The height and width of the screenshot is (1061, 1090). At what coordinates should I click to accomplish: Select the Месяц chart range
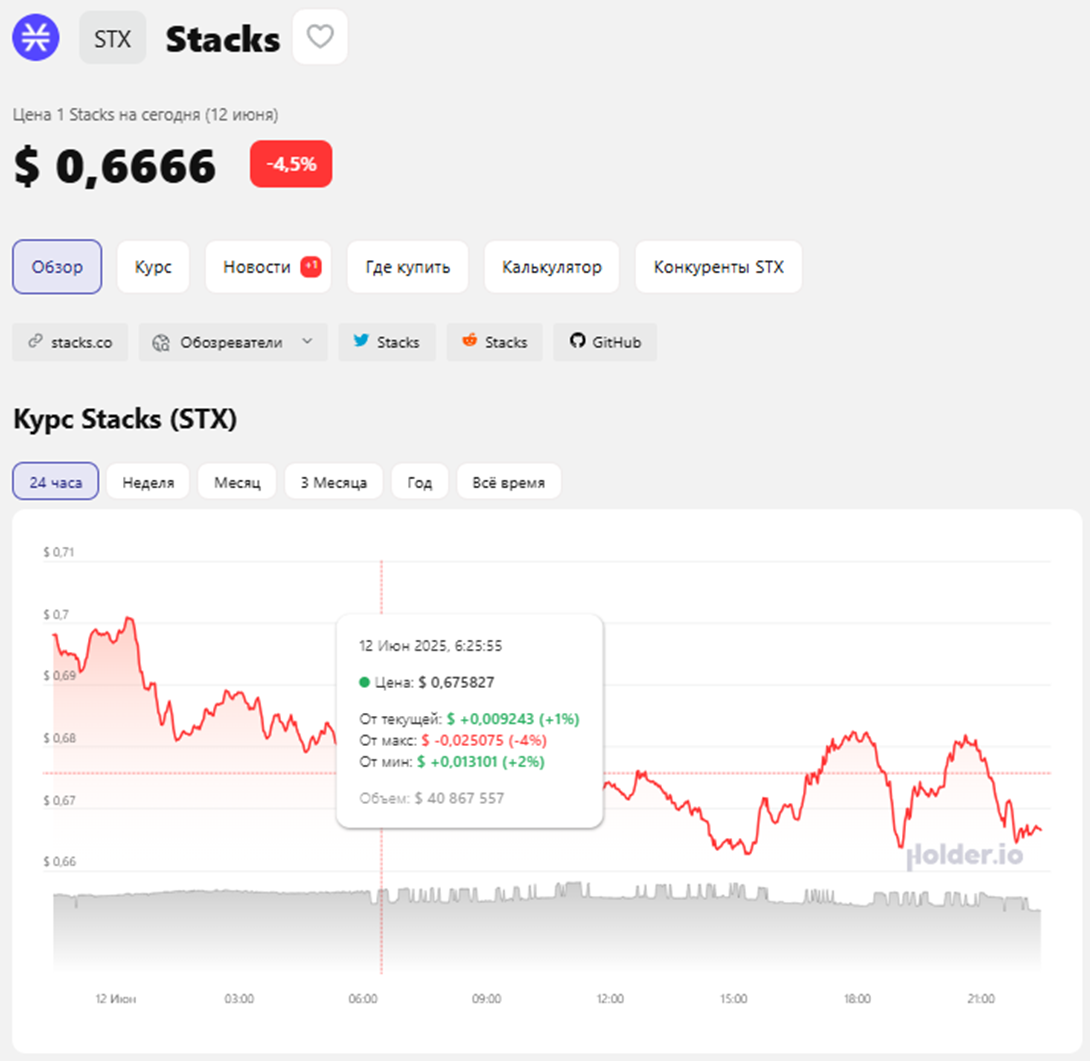237,482
